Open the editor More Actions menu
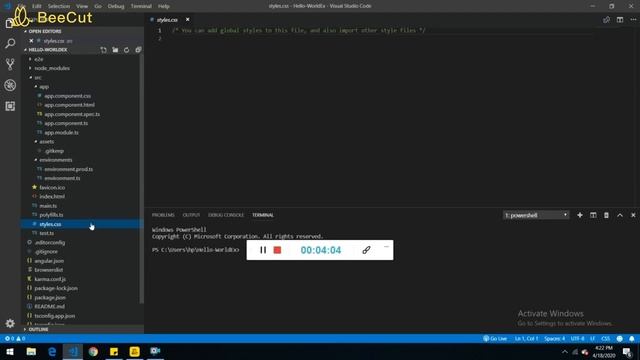Viewport: 640px width, 360px height. (x=633, y=20)
